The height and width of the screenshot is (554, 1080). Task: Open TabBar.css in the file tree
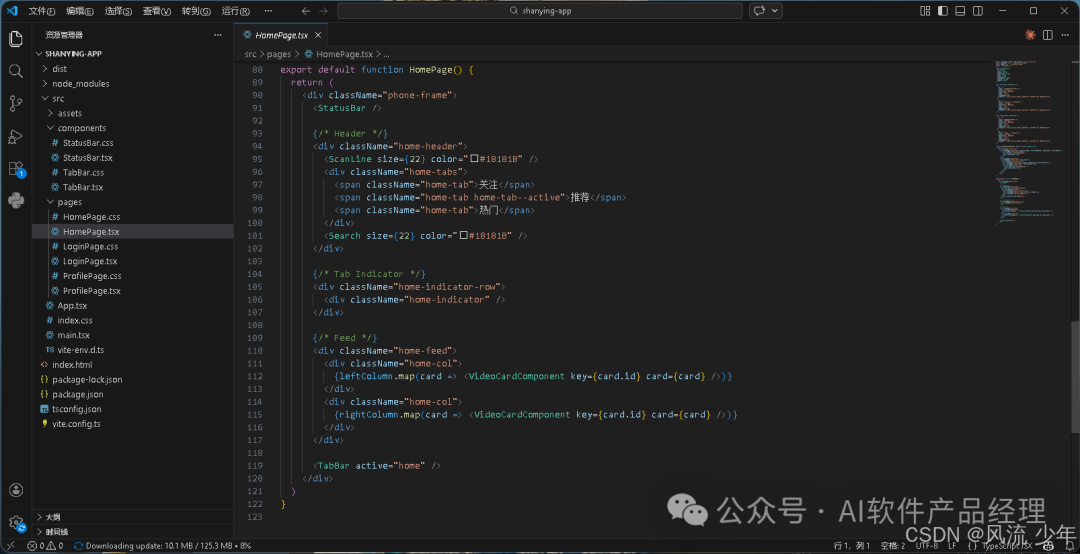(83, 172)
